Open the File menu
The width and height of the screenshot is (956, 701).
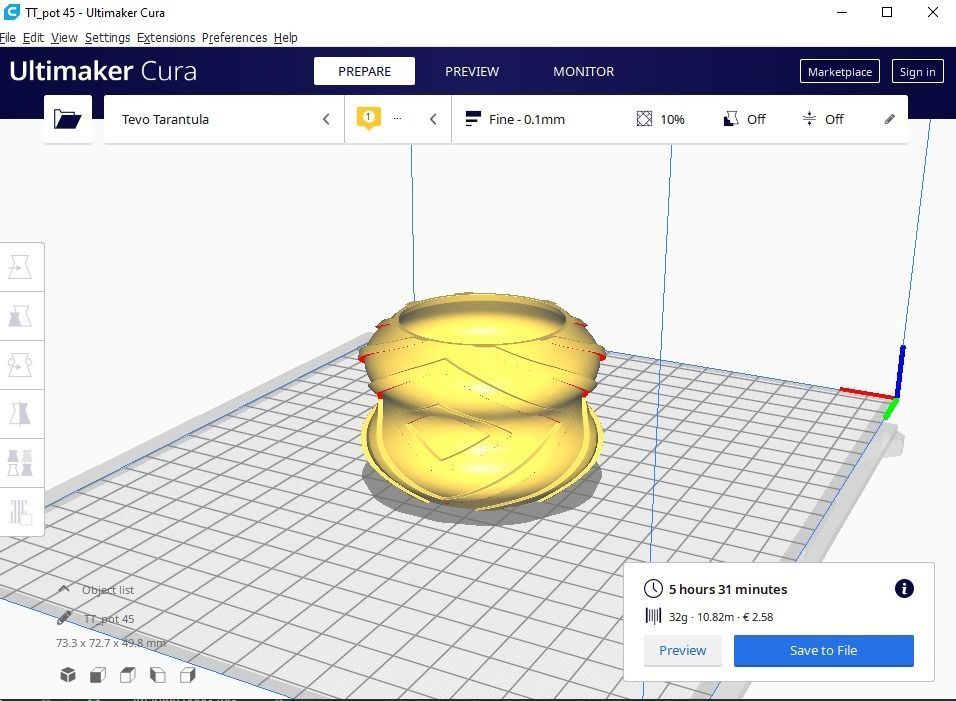8,38
